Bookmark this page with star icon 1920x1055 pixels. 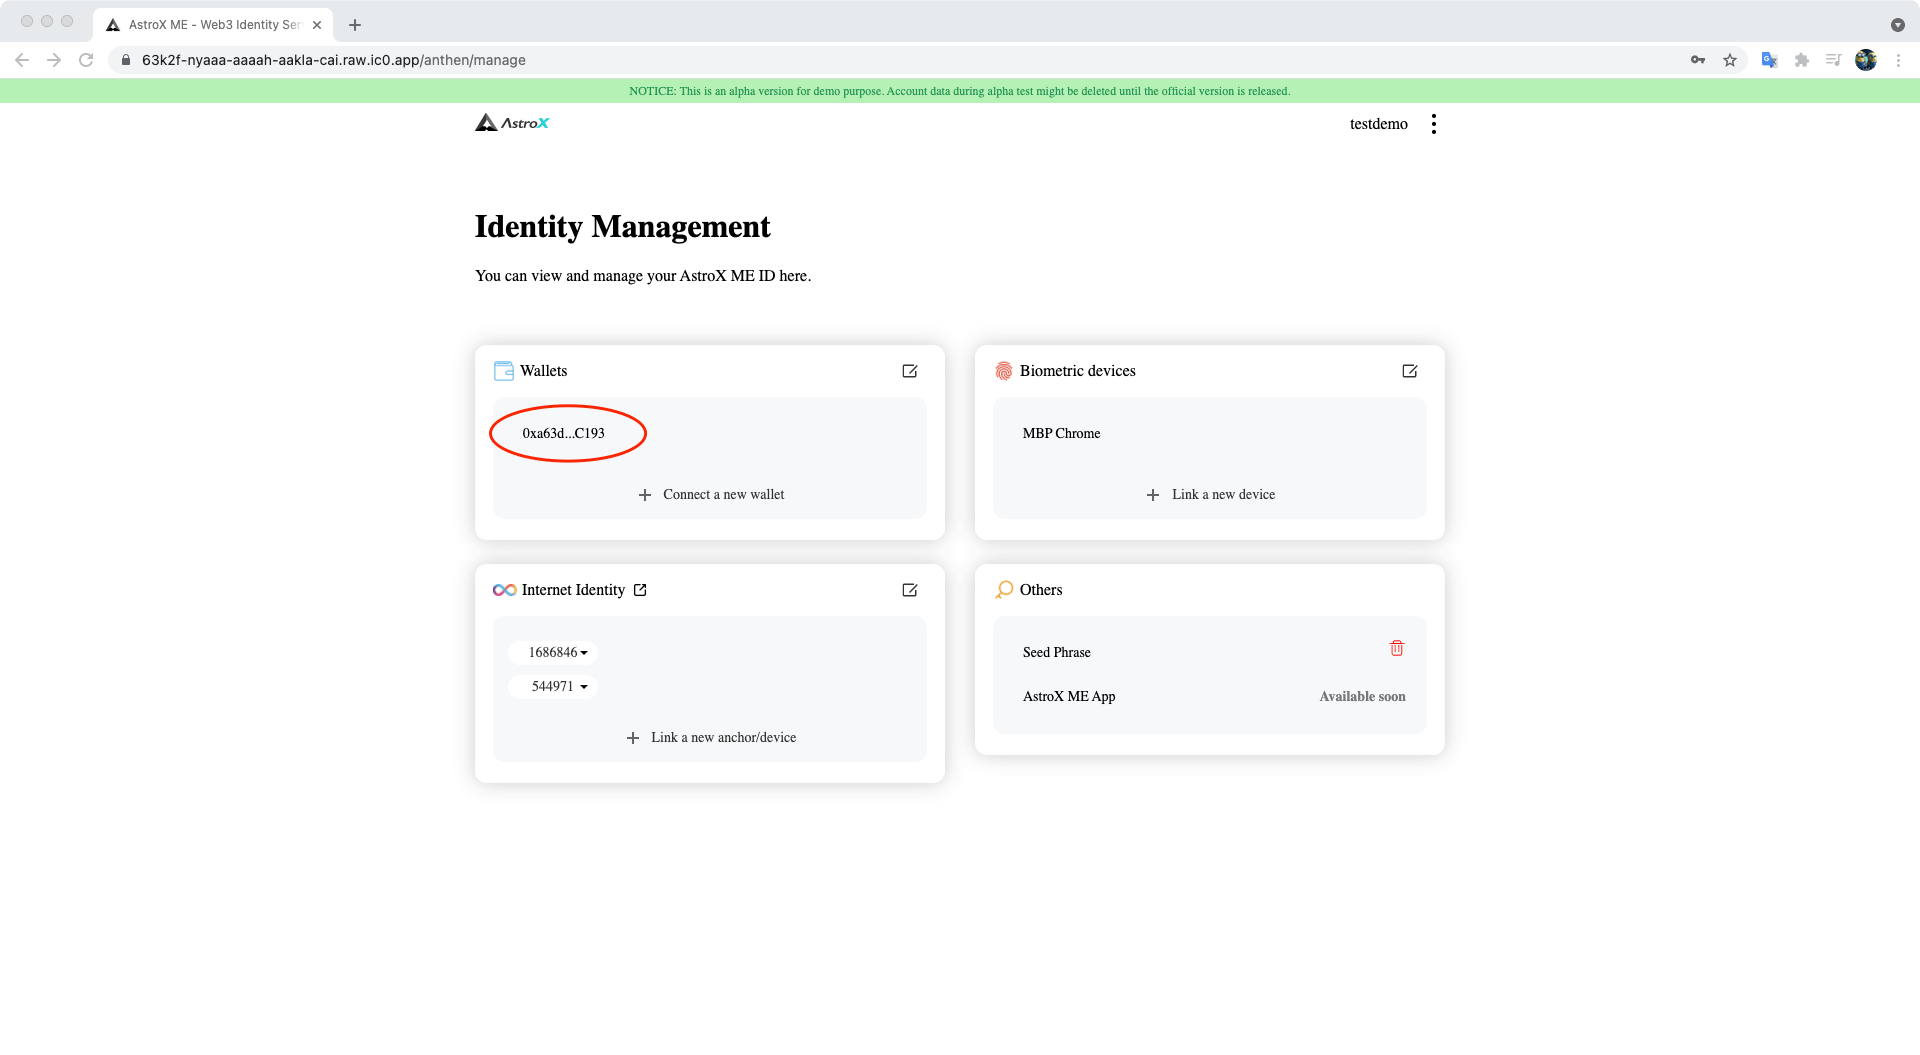[1730, 60]
